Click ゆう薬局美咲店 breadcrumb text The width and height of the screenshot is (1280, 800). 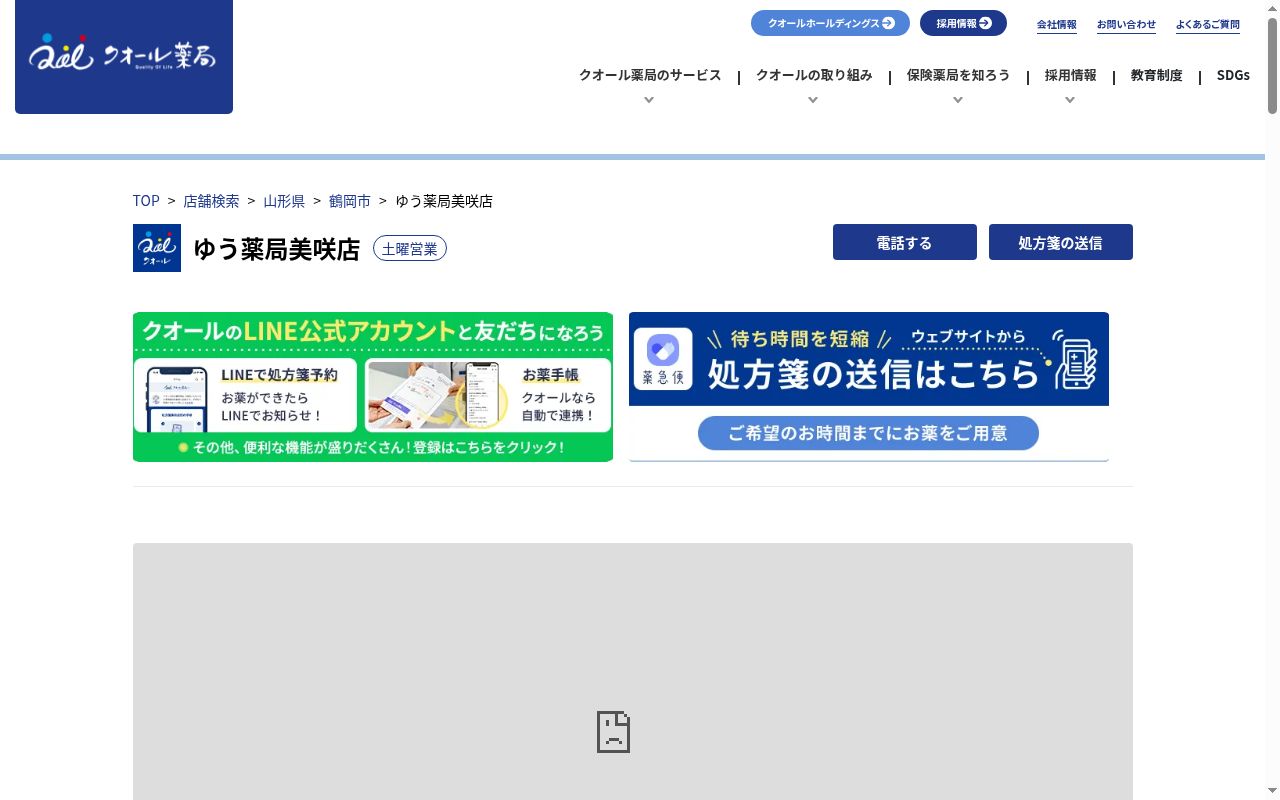pos(444,201)
